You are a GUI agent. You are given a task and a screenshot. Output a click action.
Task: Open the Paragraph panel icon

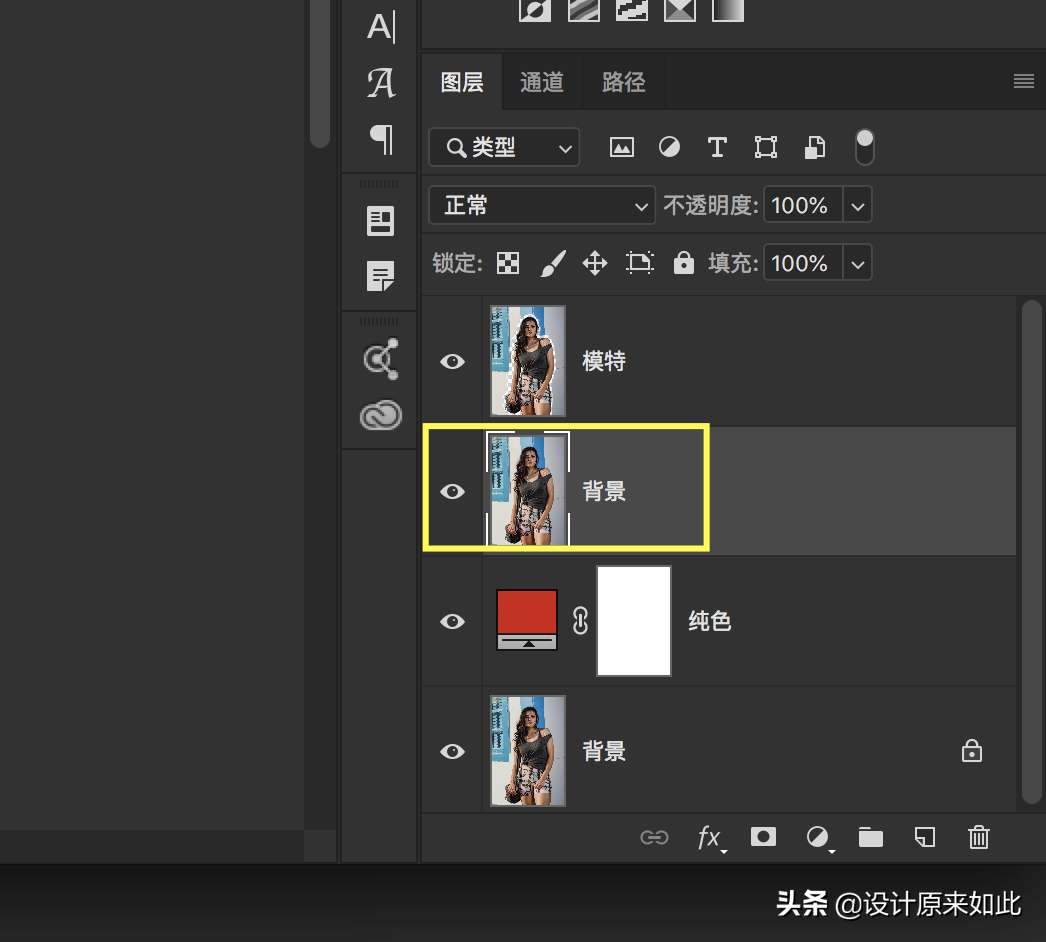click(x=381, y=139)
